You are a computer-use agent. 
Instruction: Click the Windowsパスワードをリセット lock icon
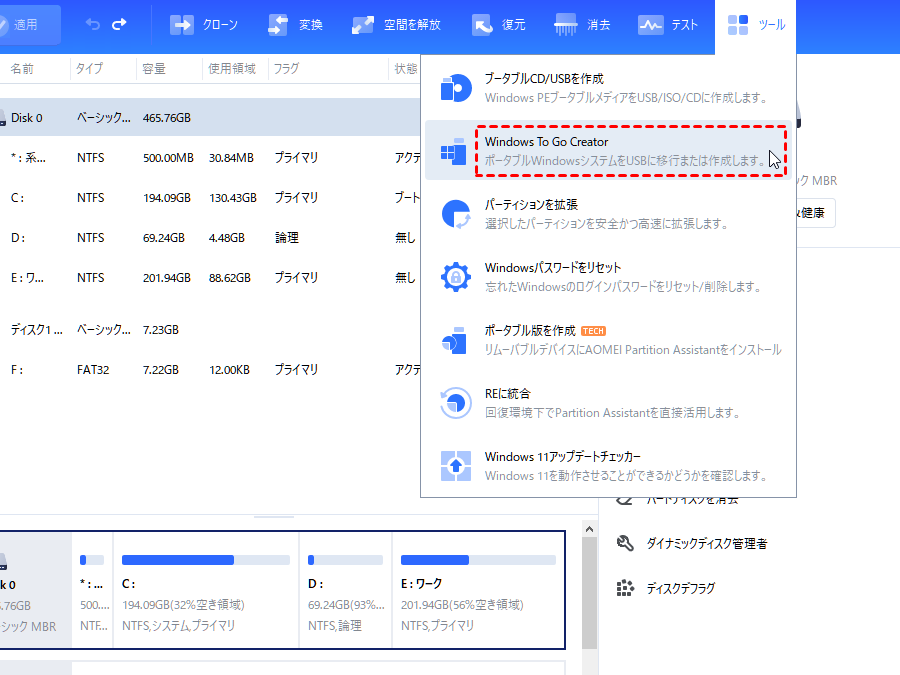pos(456,277)
